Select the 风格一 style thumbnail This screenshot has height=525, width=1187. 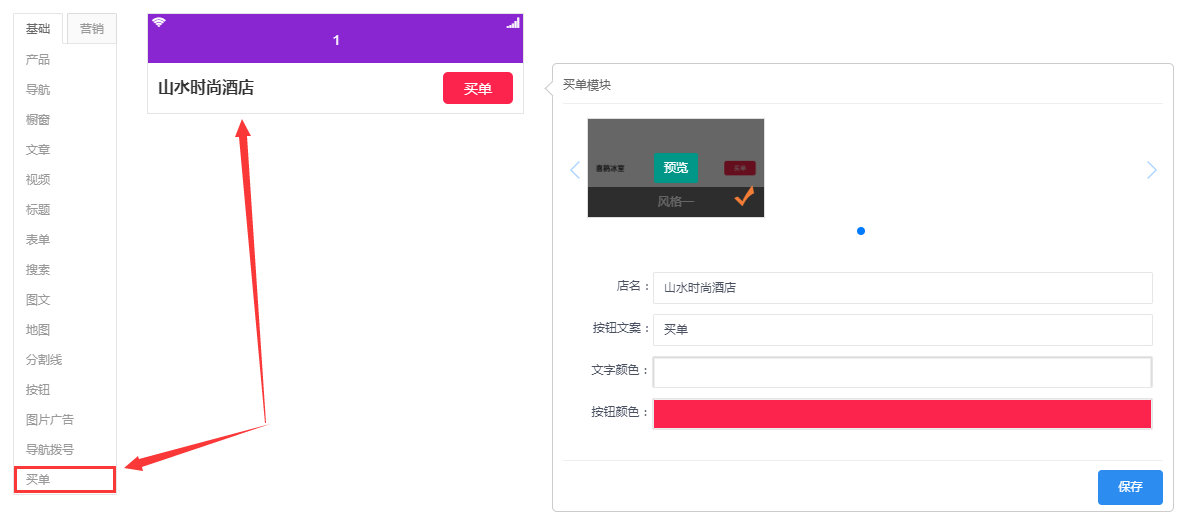click(x=676, y=168)
